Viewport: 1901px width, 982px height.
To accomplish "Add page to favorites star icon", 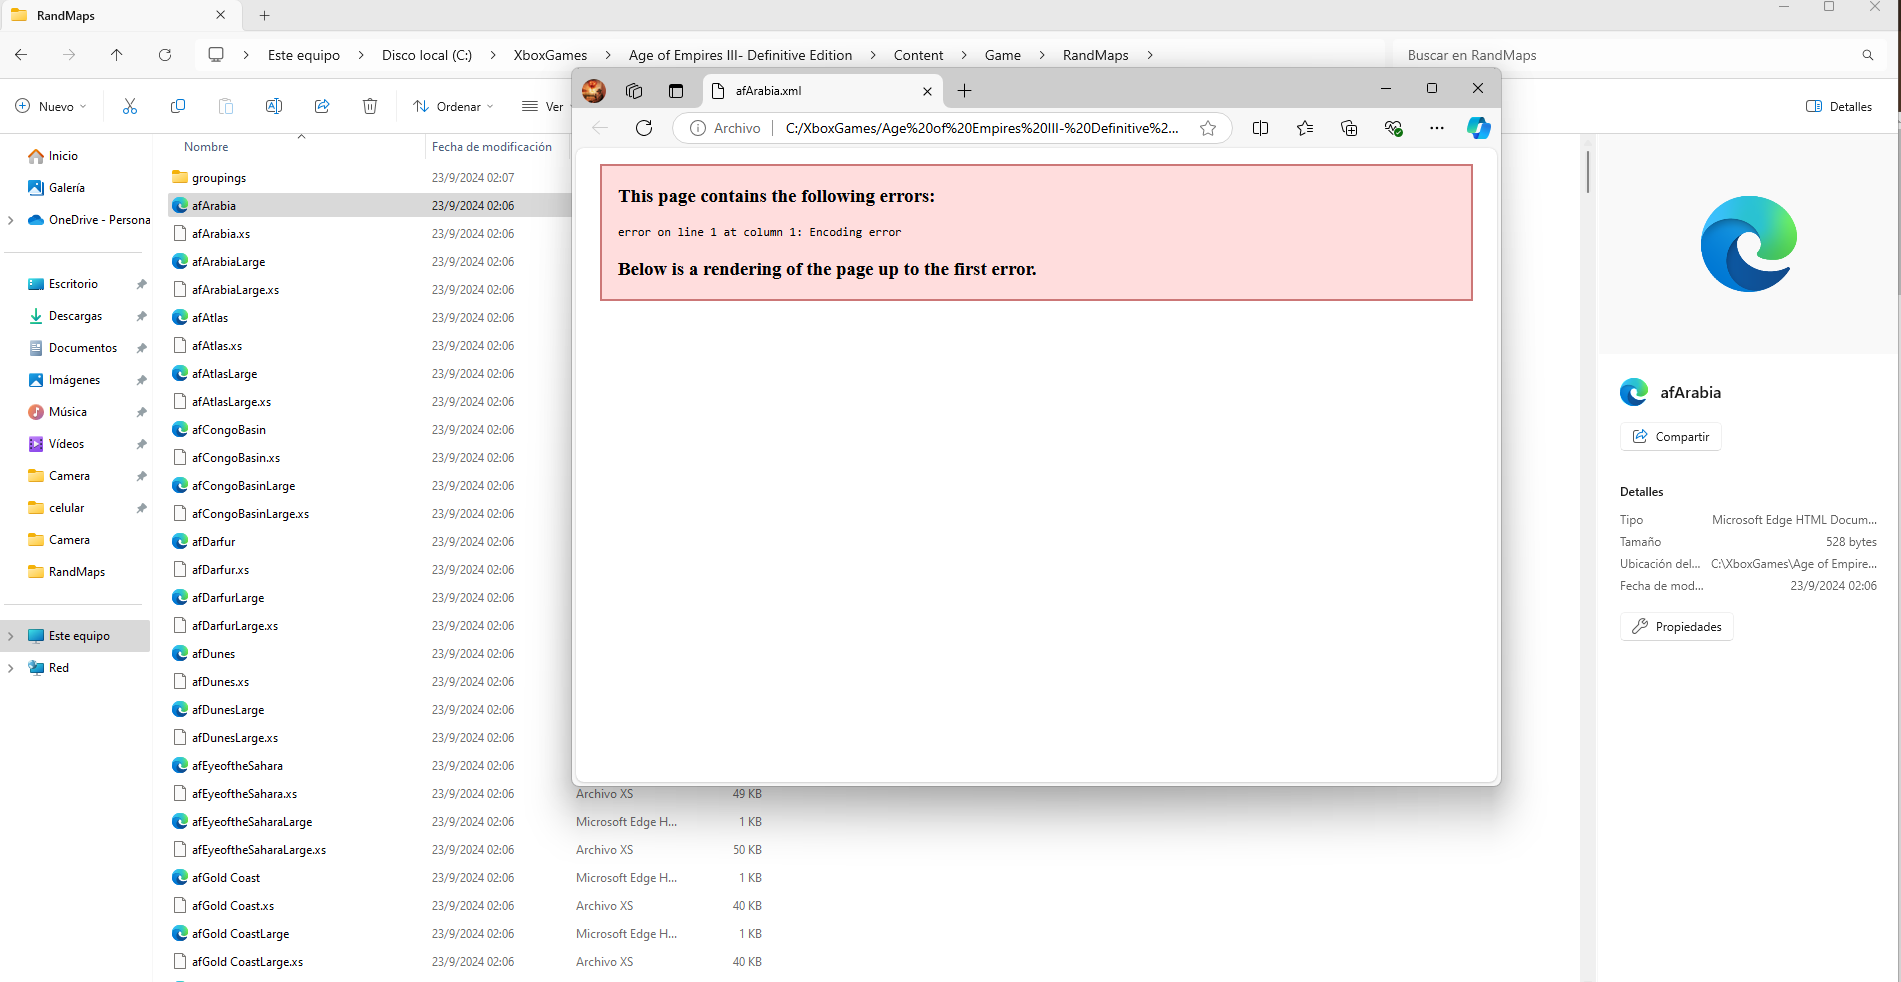I will coord(1208,128).
